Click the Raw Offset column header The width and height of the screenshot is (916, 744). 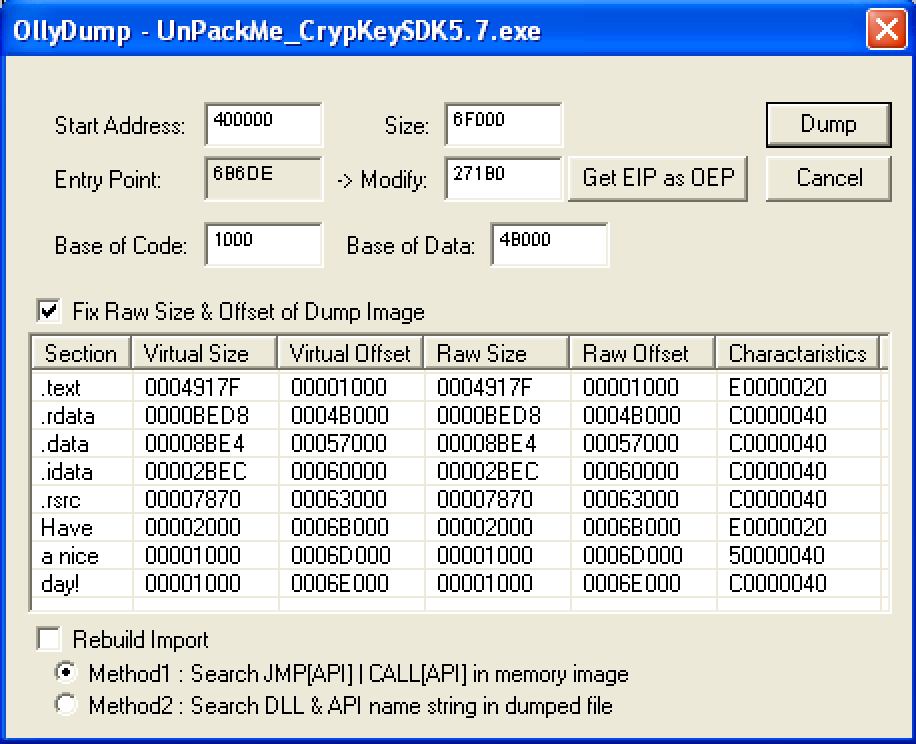[643, 353]
